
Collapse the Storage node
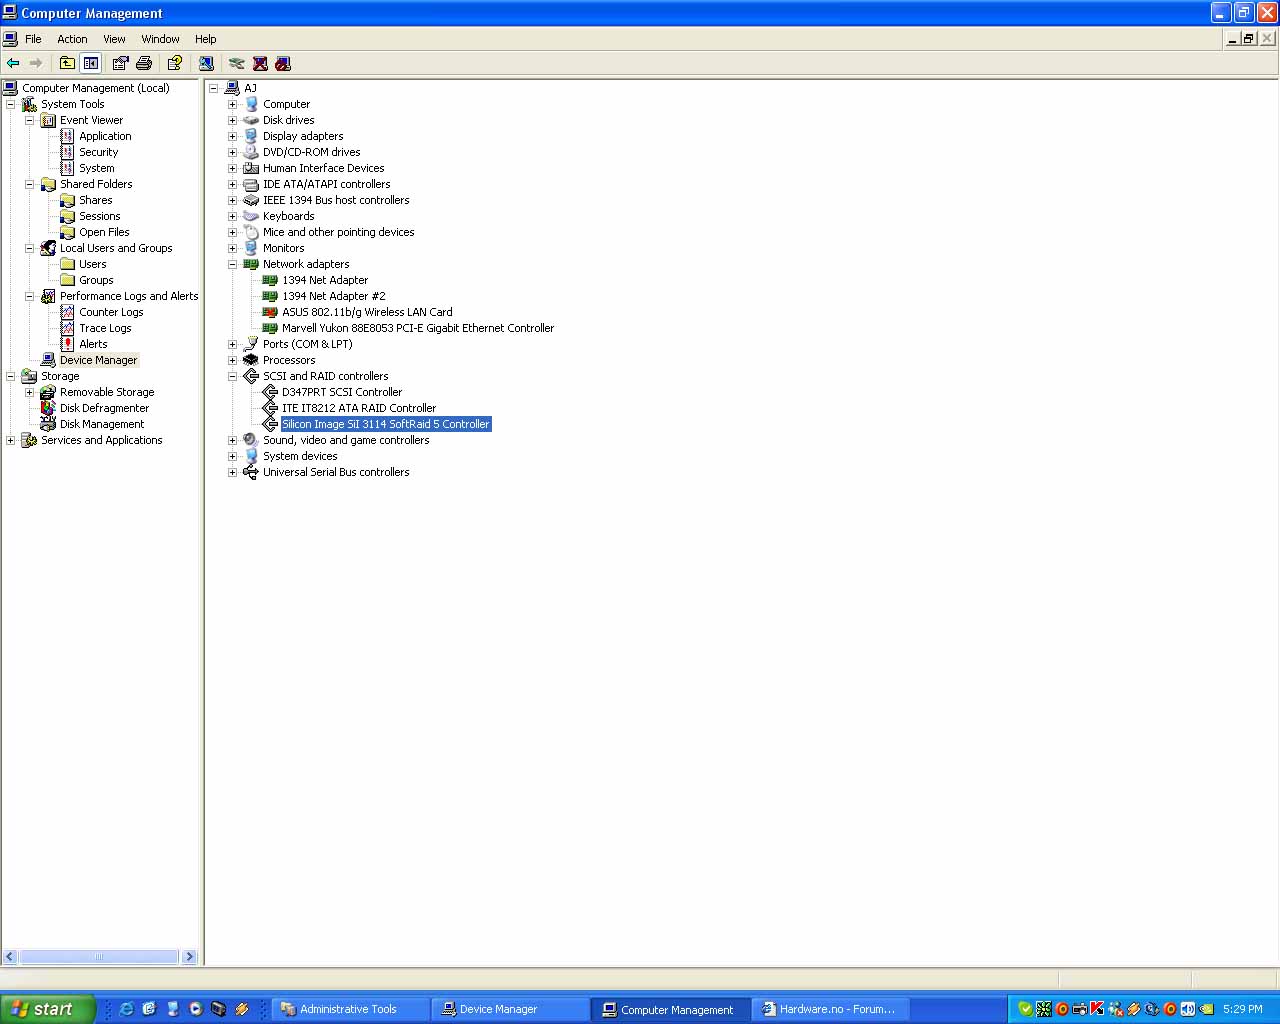click(x=11, y=376)
